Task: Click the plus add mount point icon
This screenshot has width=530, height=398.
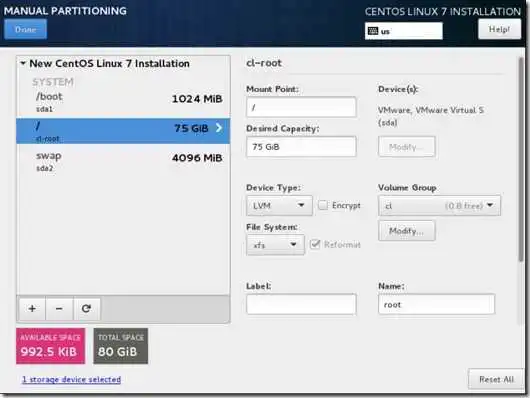Action: coord(32,308)
